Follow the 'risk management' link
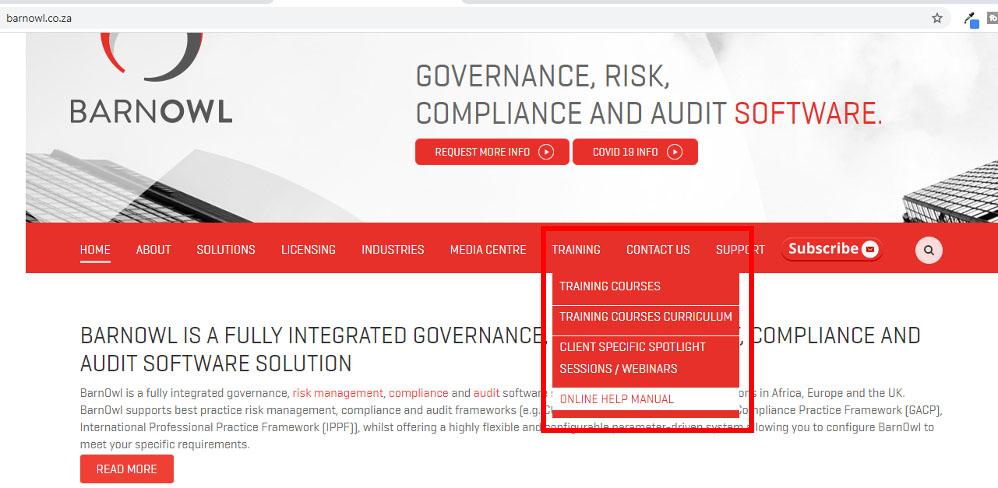 (338, 393)
